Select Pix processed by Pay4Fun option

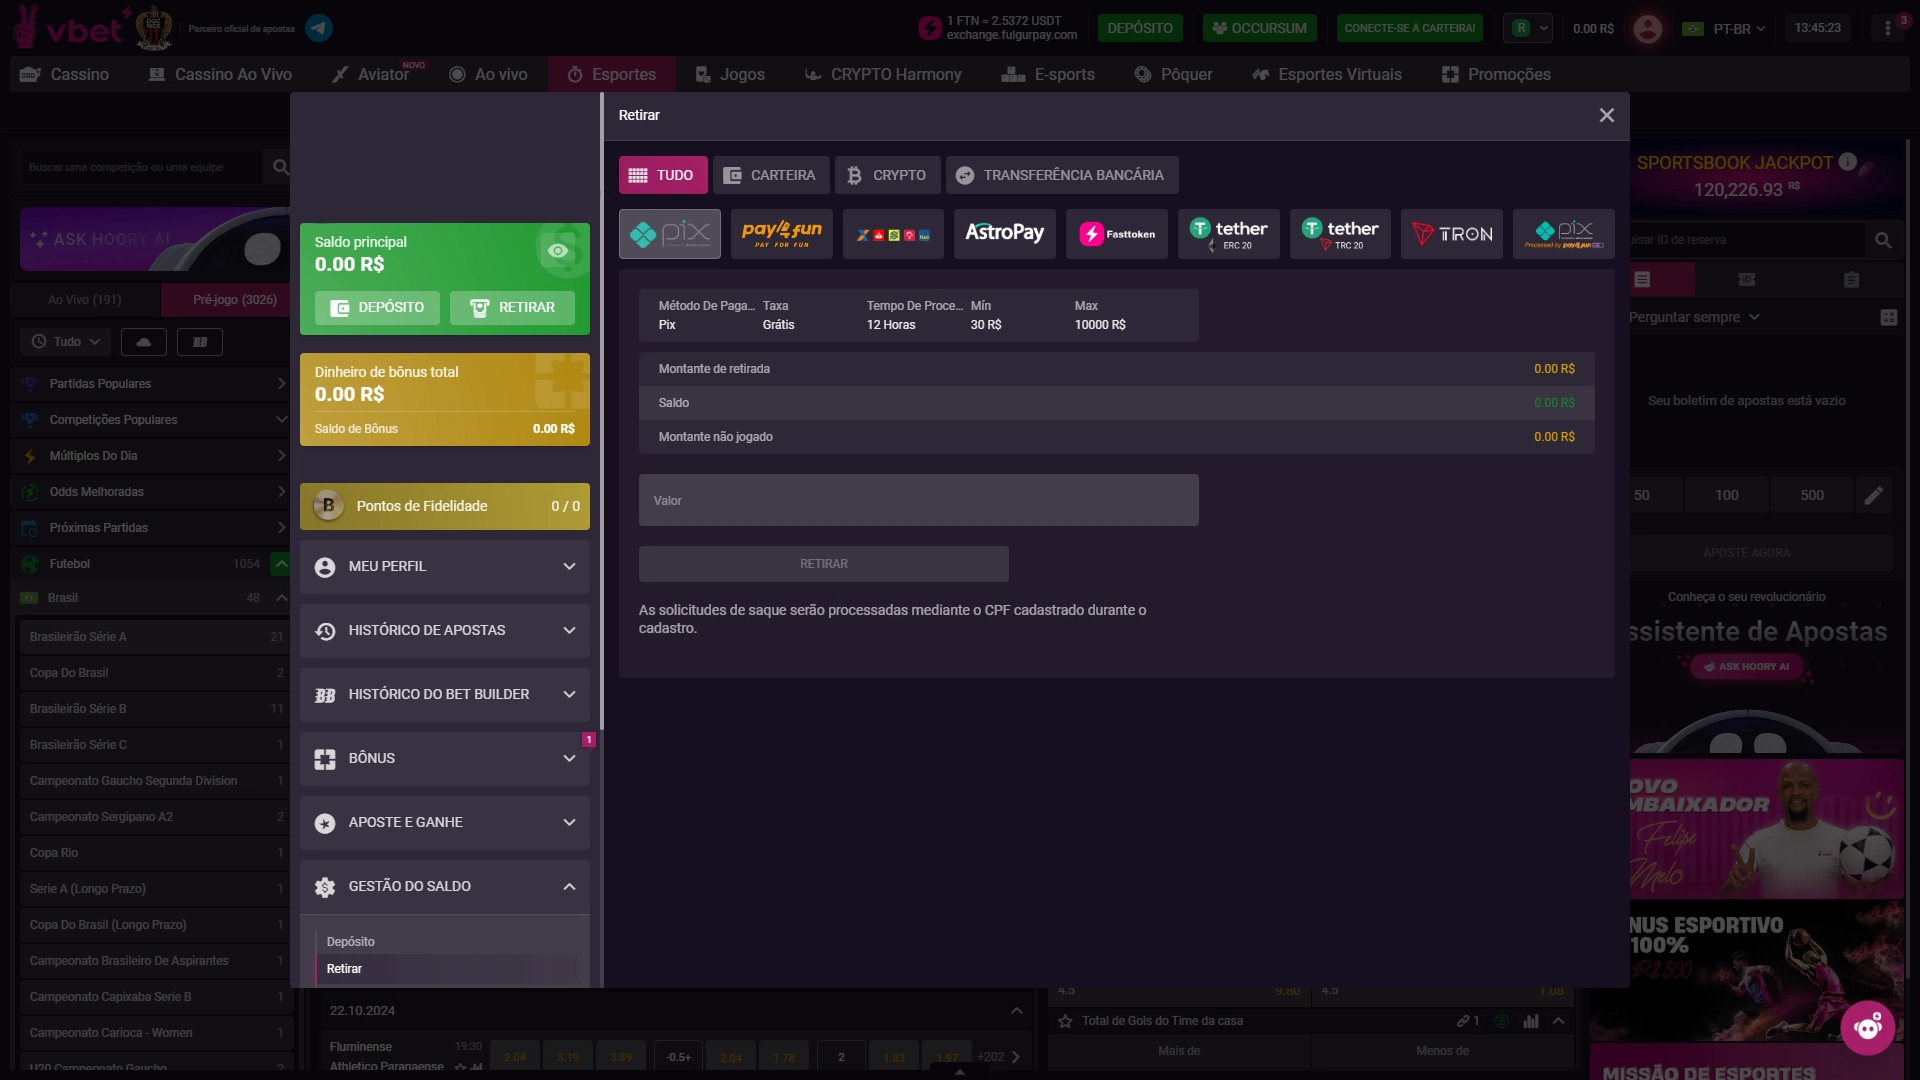pos(1563,234)
